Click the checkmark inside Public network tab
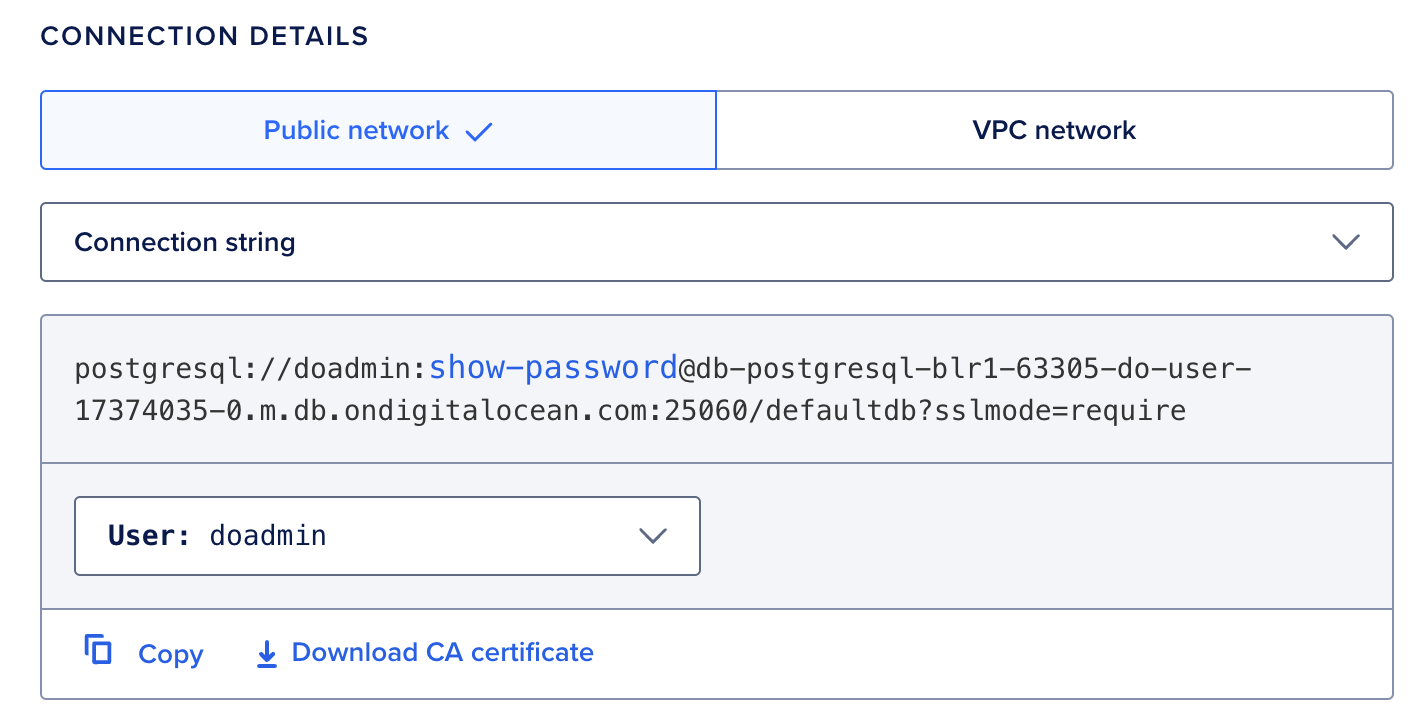The height and width of the screenshot is (722, 1422). tap(480, 130)
